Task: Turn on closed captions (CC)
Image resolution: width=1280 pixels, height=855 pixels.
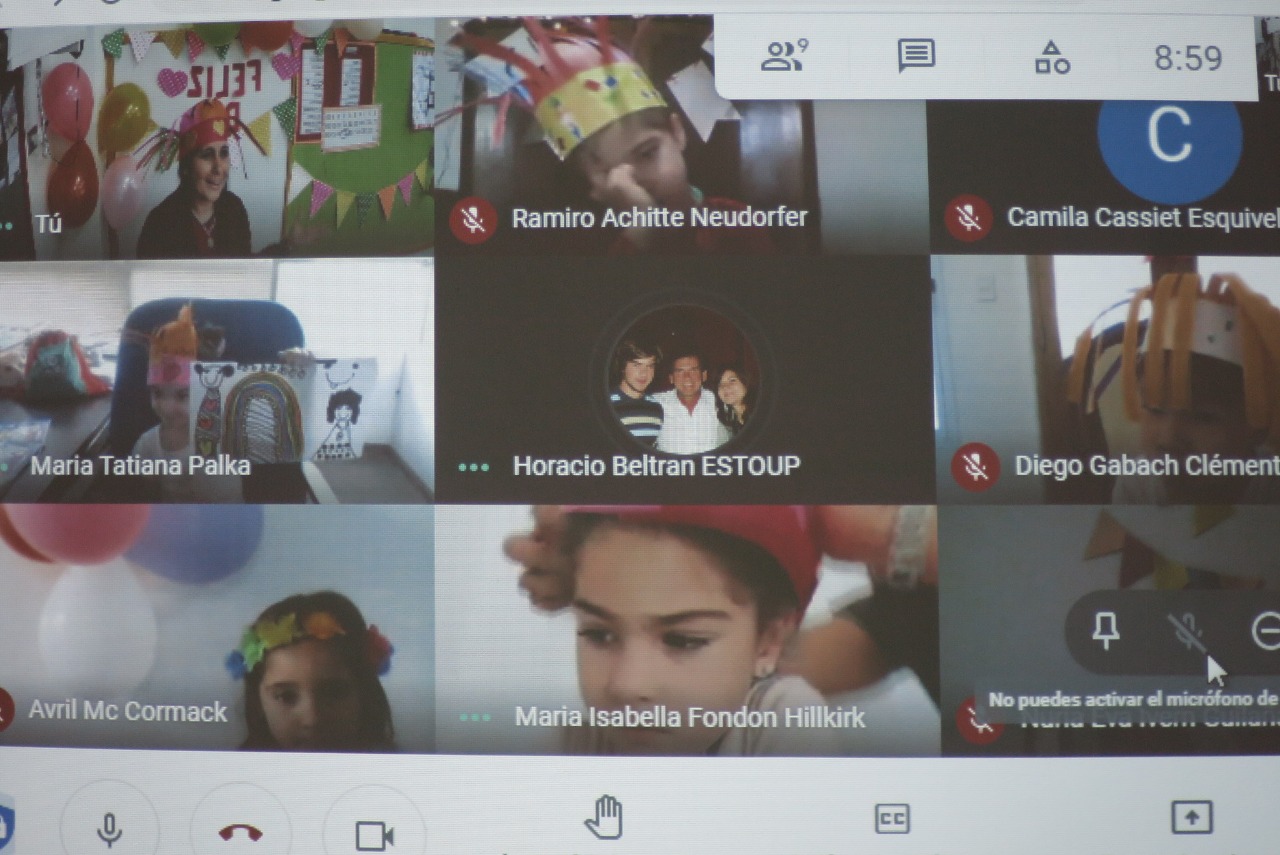Action: coord(892,819)
